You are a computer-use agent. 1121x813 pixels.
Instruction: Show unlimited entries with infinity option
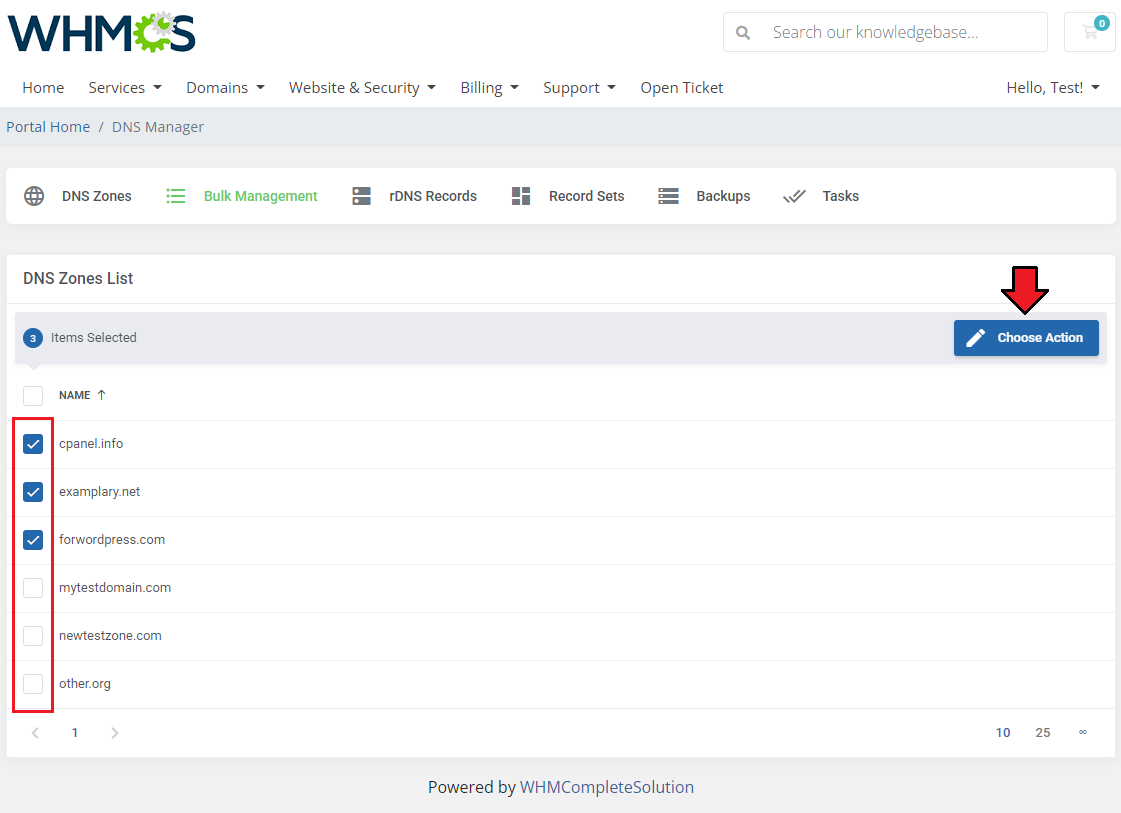coord(1082,731)
